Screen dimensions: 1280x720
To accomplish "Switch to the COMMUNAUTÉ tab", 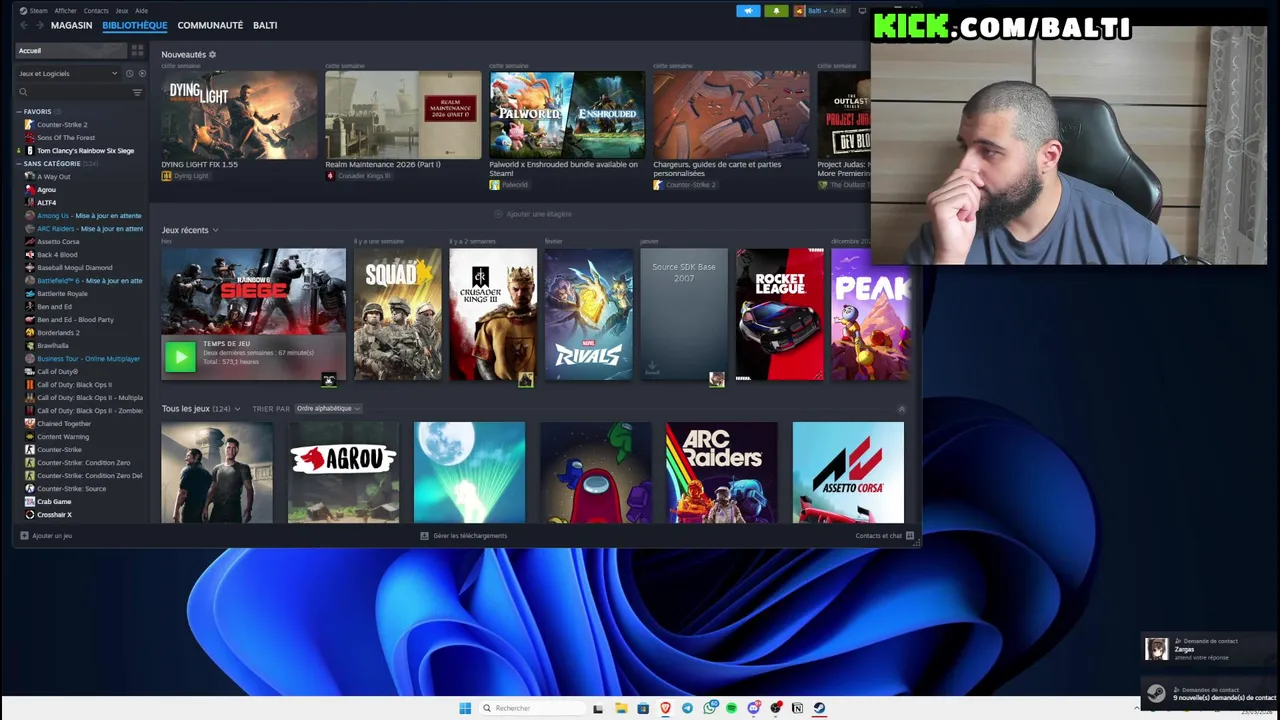I will (x=210, y=25).
